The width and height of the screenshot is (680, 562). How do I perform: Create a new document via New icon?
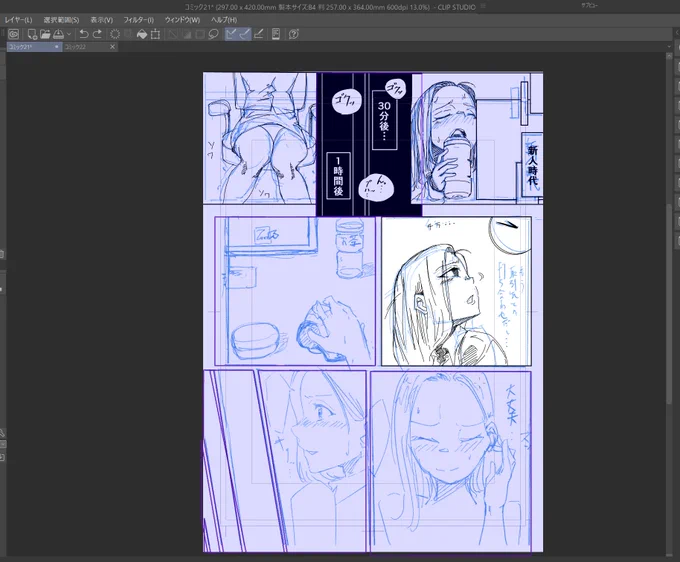pyautogui.click(x=32, y=34)
